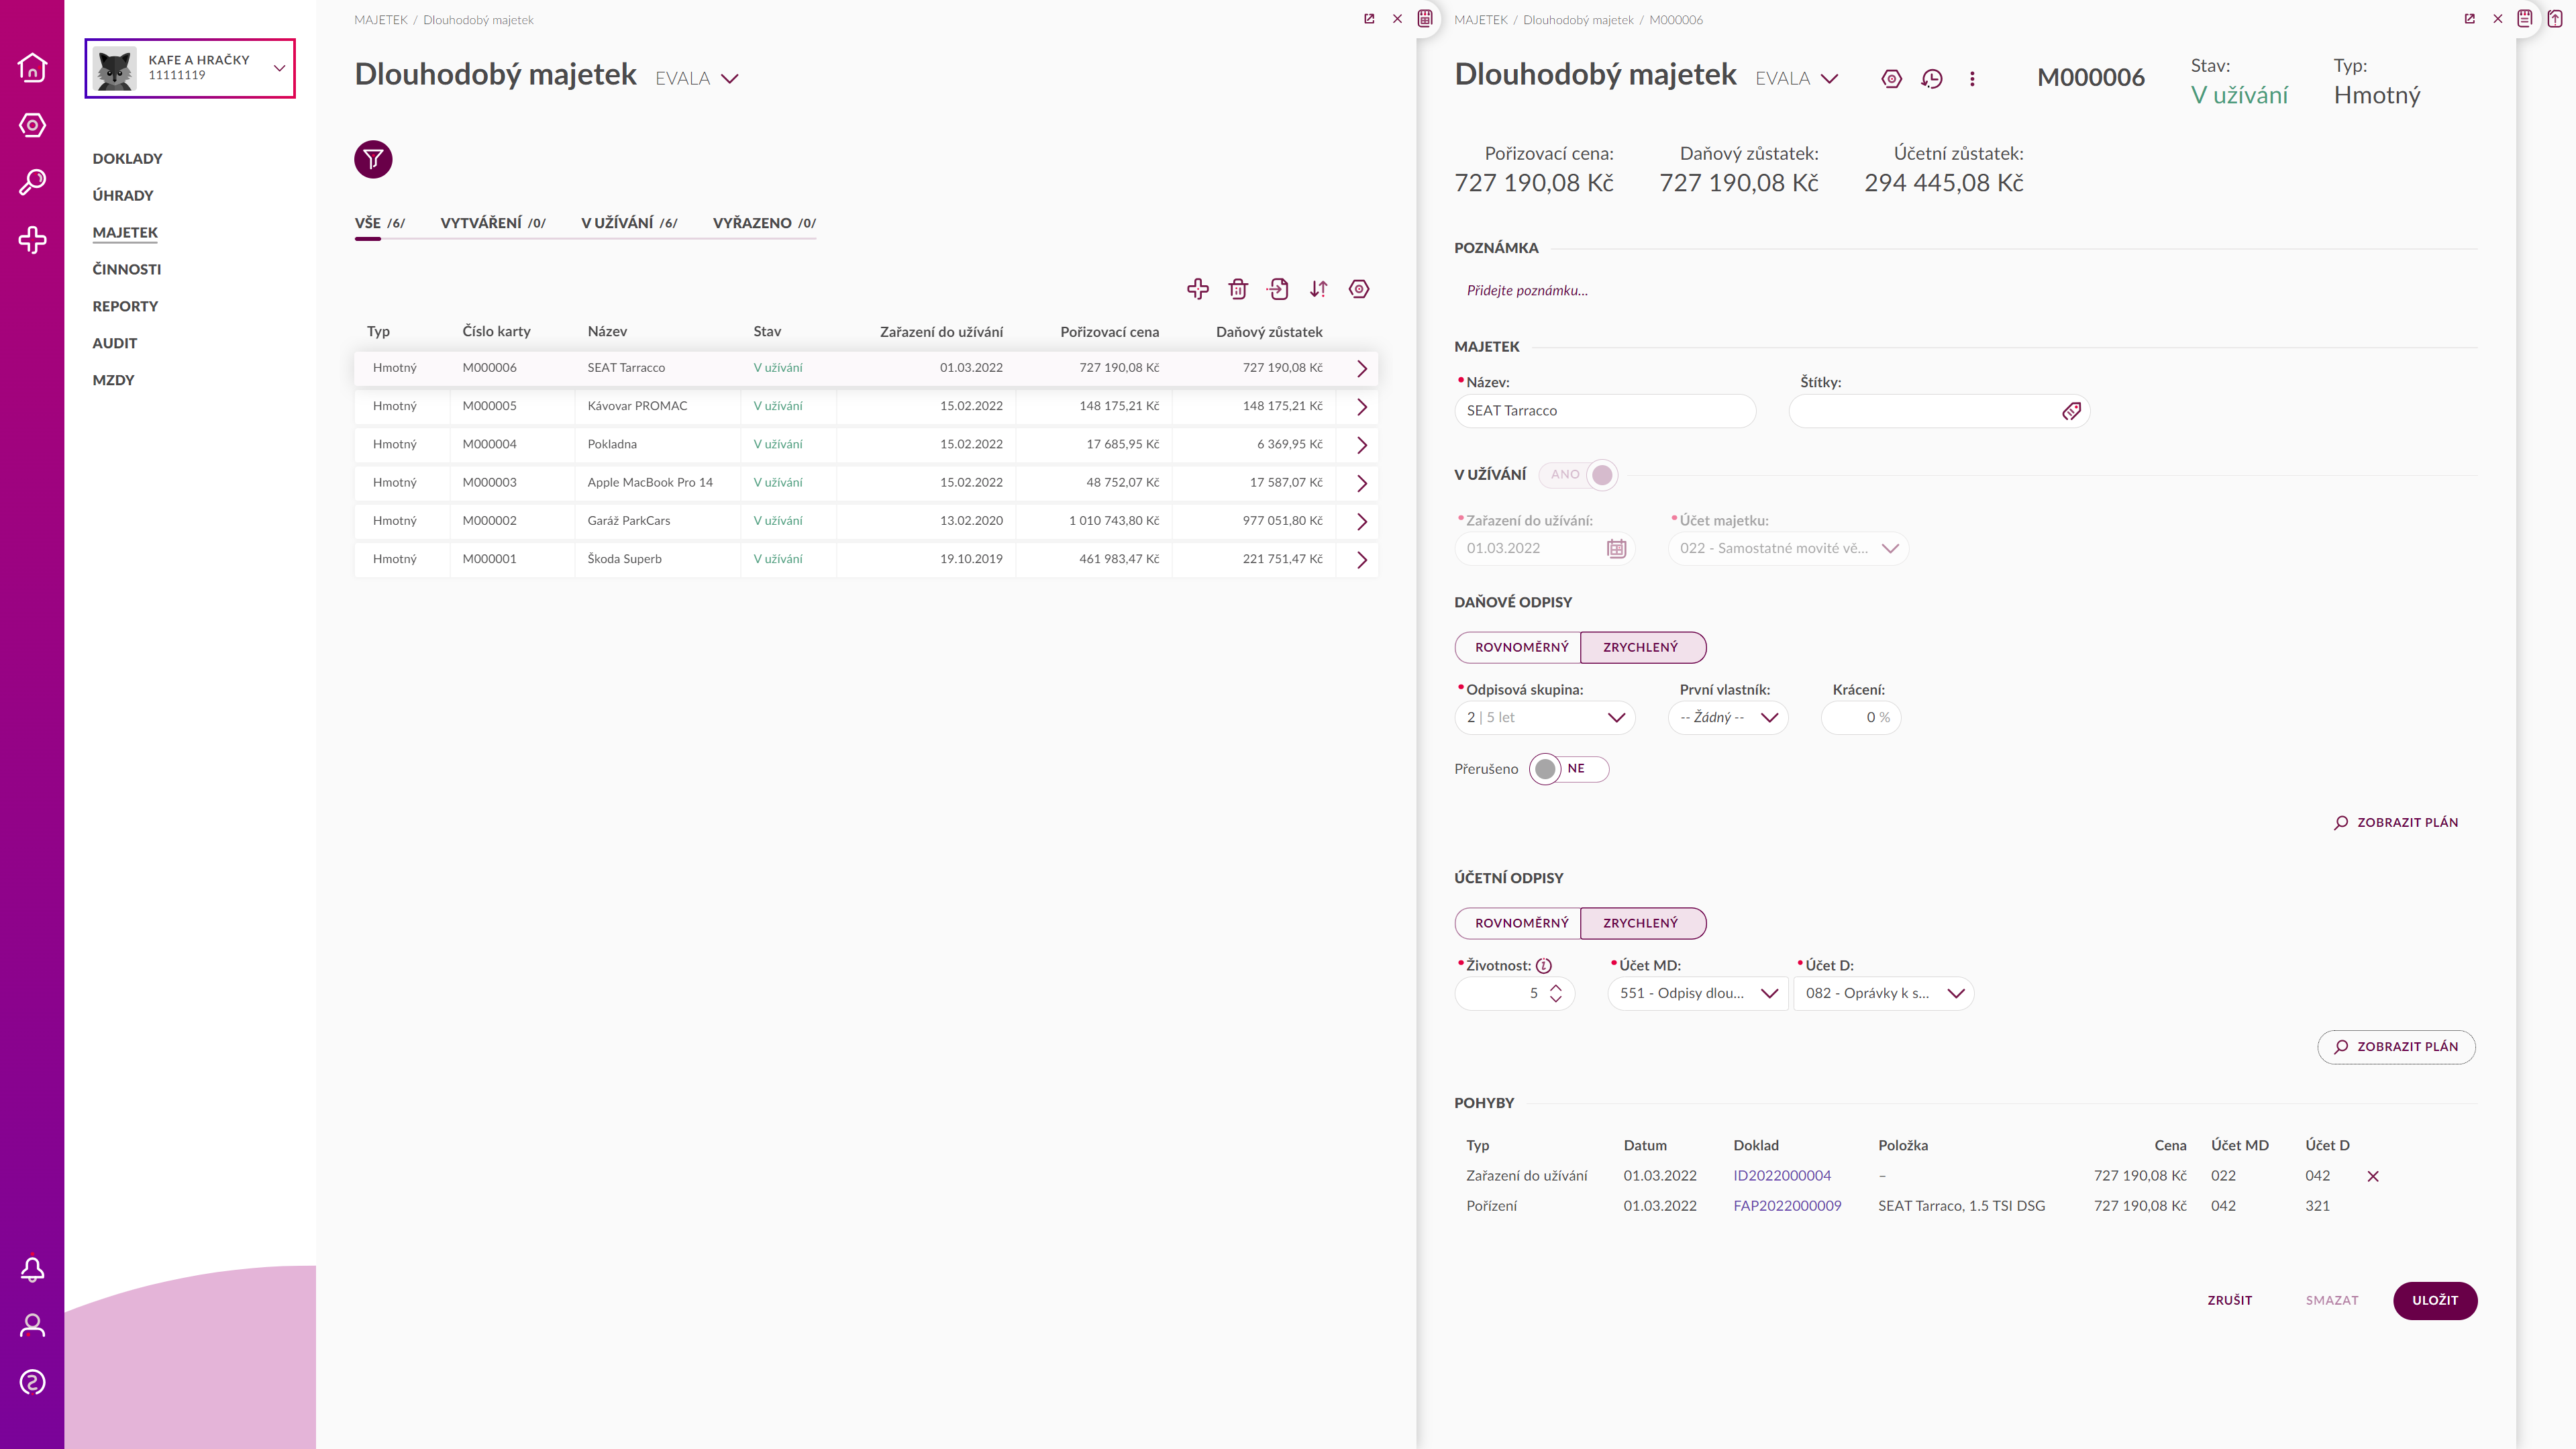Open calculator icon beside list panel header
2576x1449 pixels.
click(1425, 18)
